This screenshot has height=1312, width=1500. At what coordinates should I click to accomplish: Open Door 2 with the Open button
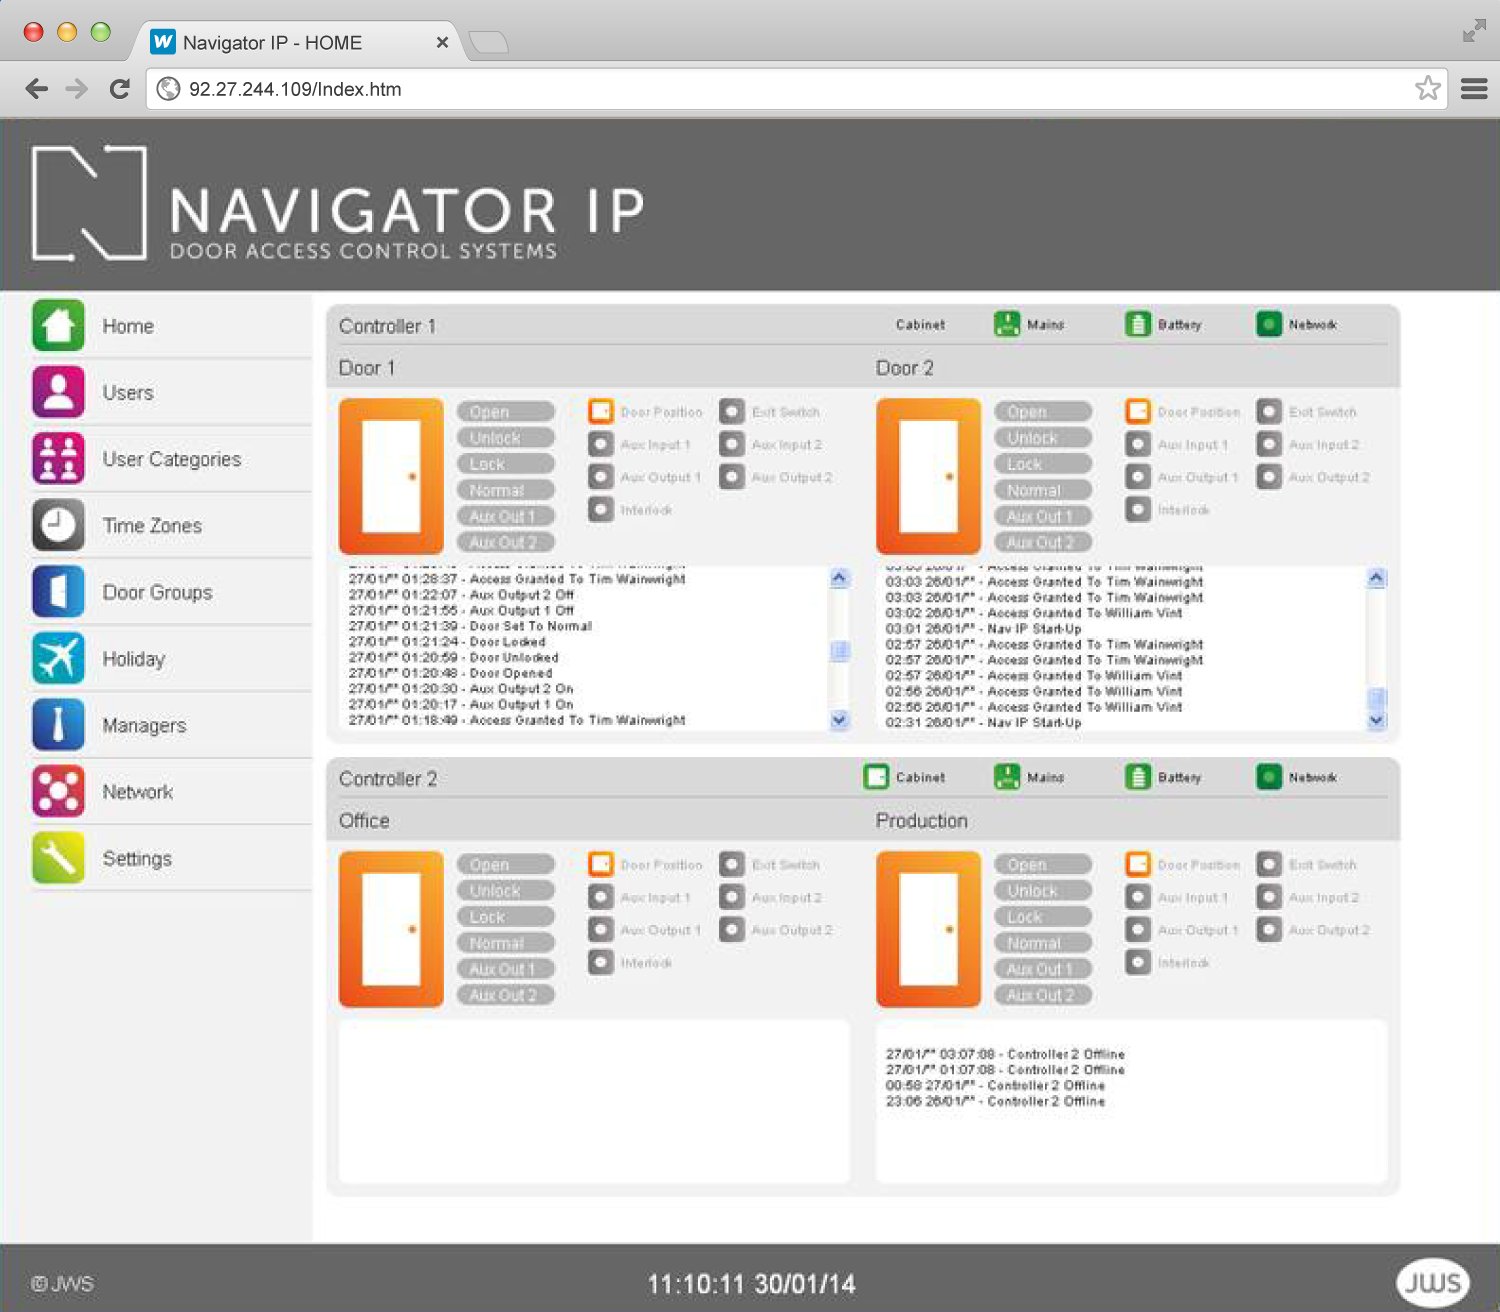[x=1043, y=412]
